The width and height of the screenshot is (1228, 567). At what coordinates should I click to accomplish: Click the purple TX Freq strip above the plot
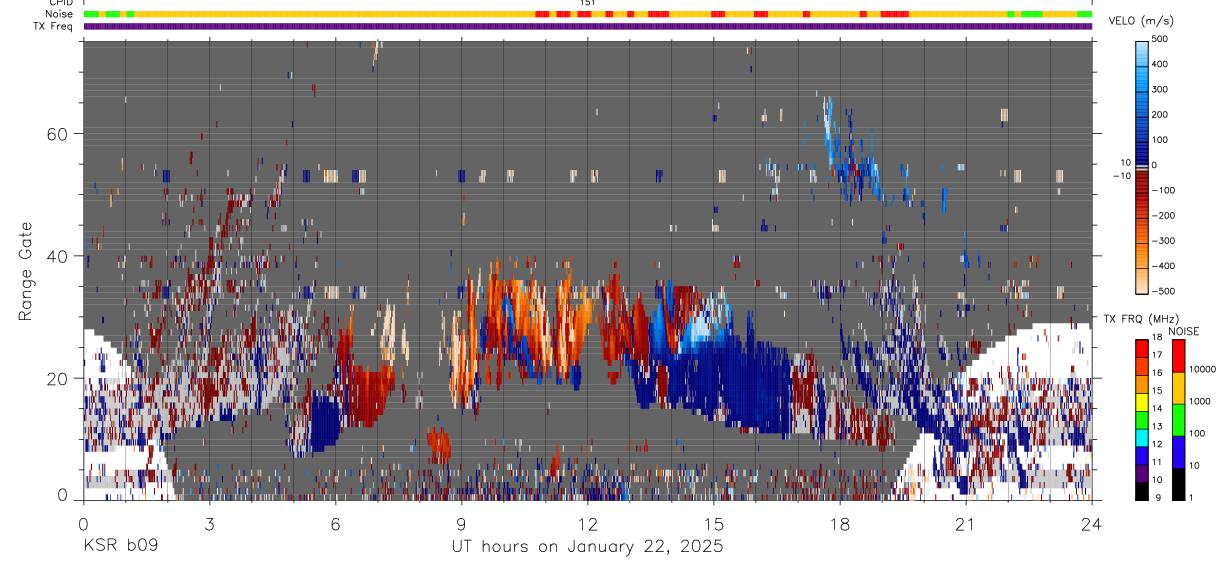588,26
